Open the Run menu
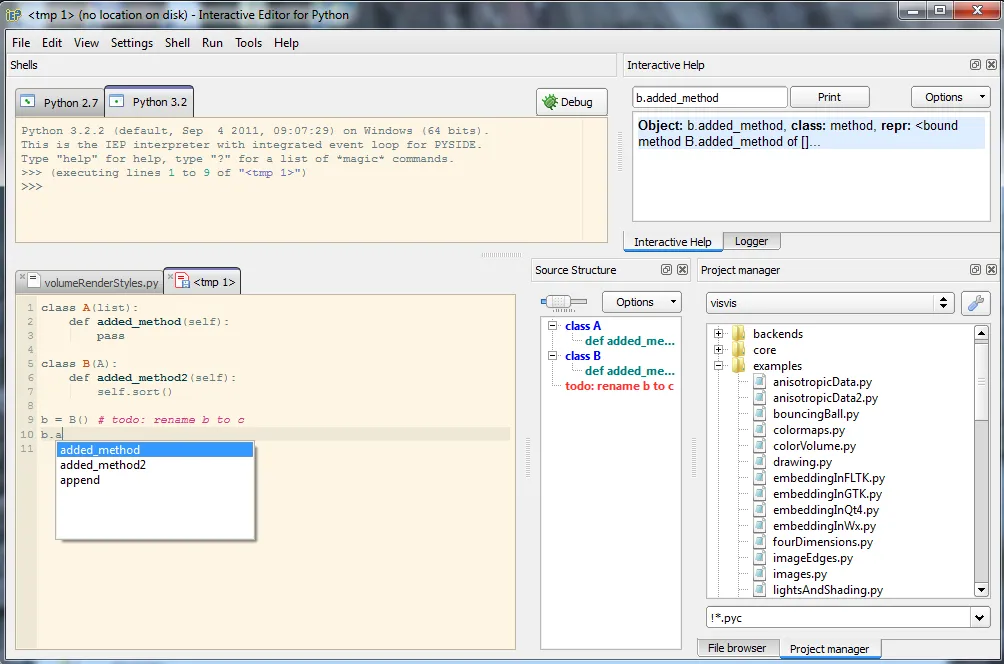This screenshot has width=1004, height=664. pos(212,43)
